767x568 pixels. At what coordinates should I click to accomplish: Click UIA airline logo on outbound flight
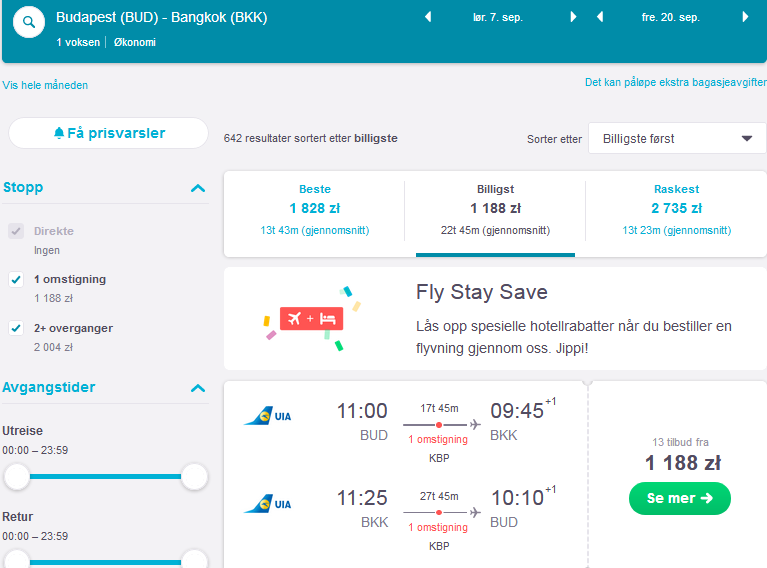coord(268,416)
